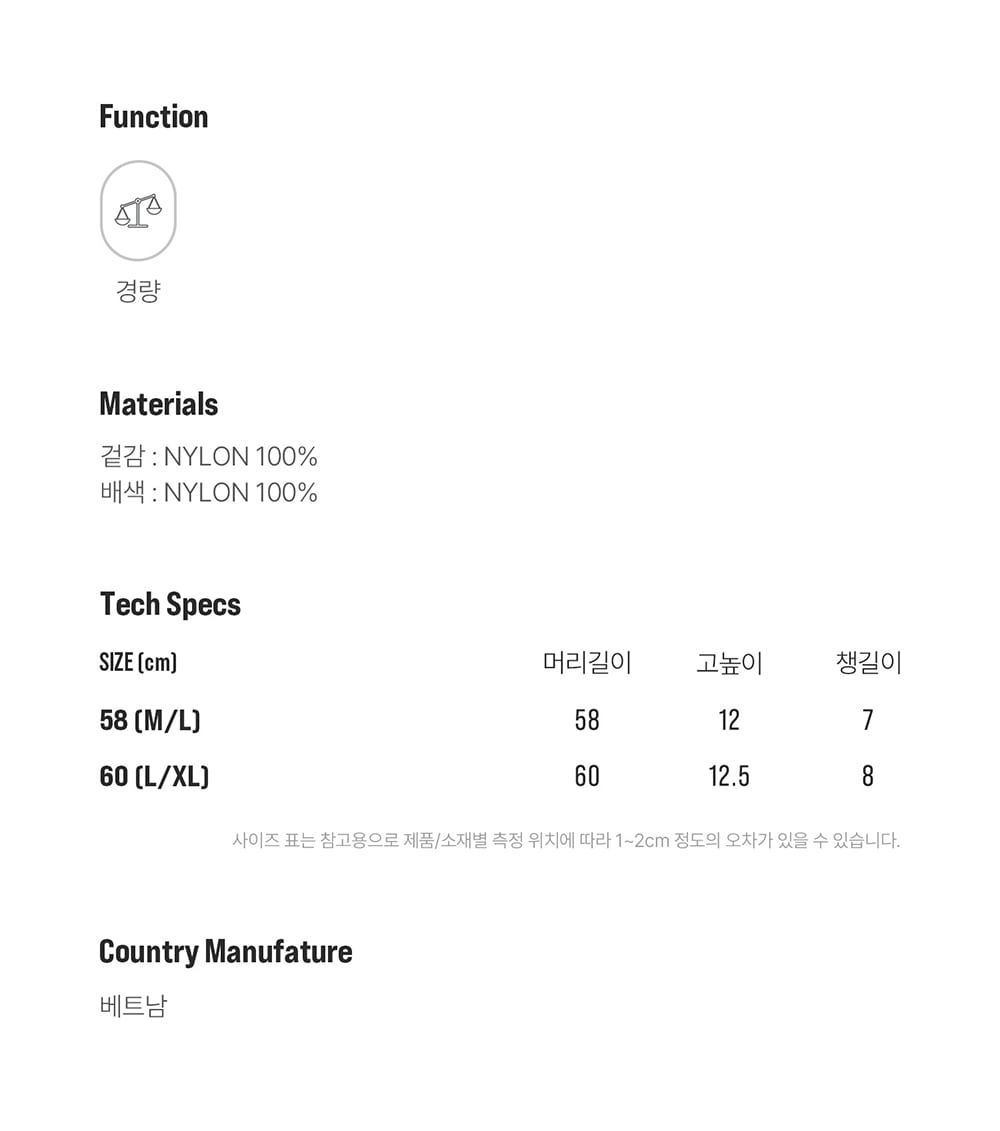
Task: Click the 머리길이 column header
Action: tap(587, 662)
